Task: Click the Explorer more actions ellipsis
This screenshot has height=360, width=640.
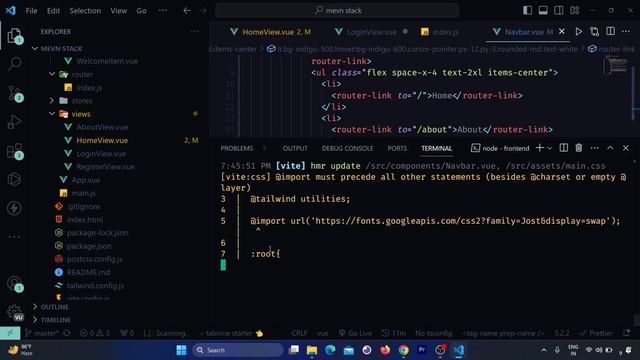Action: [195, 31]
